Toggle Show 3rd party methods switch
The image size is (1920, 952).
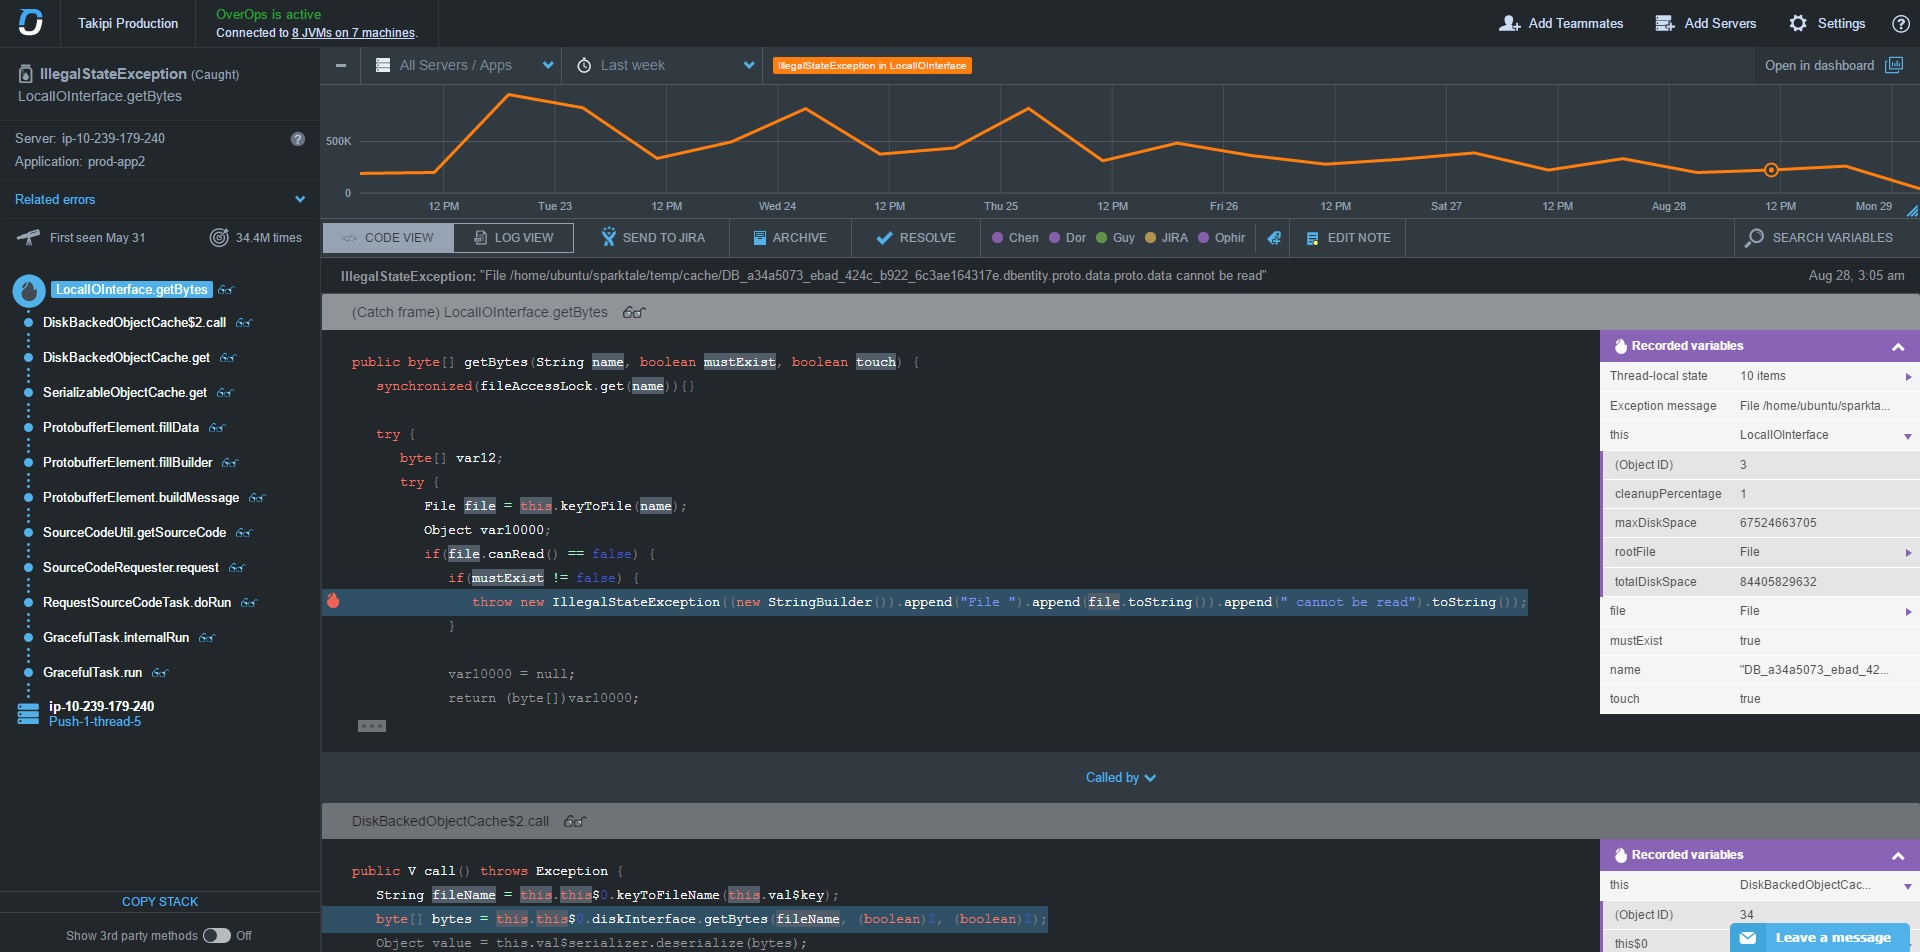216,936
